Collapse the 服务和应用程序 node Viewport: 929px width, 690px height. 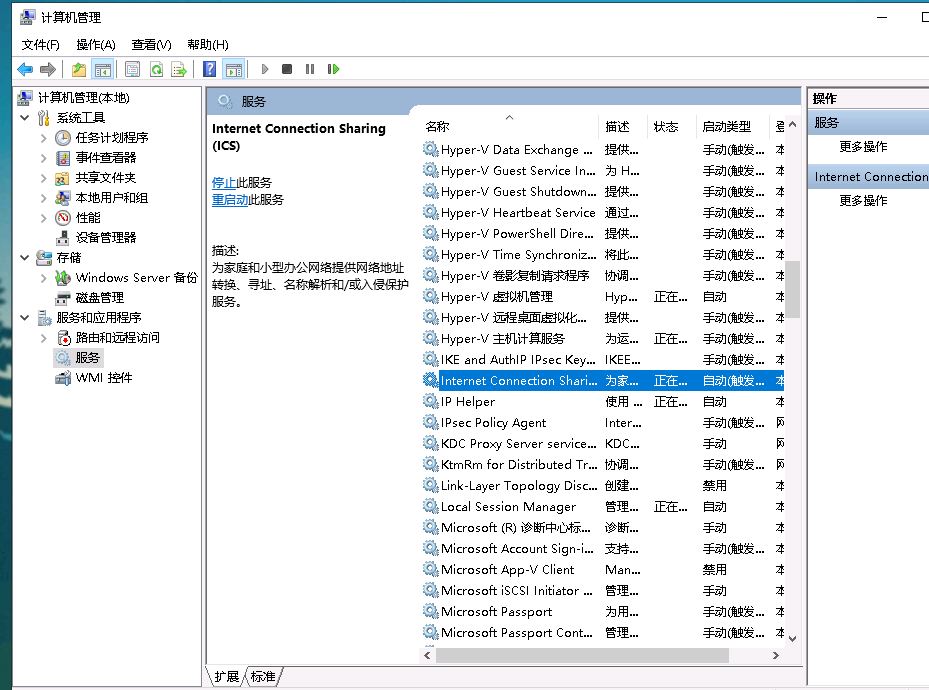click(x=24, y=317)
